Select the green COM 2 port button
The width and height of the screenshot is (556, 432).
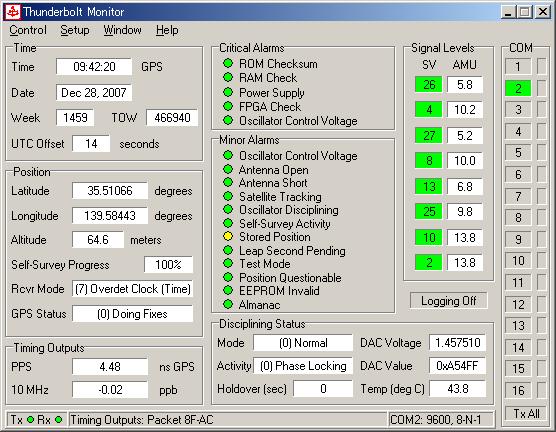pyautogui.click(x=518, y=88)
